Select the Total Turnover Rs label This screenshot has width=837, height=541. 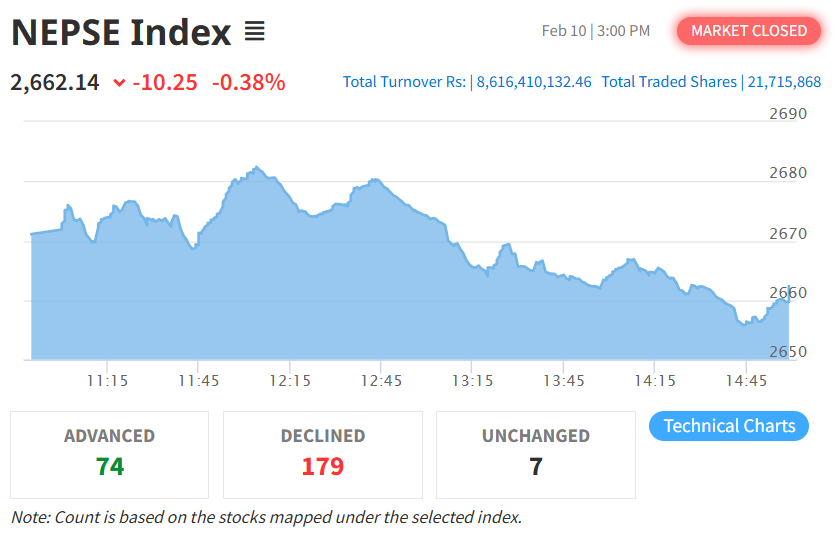click(404, 82)
